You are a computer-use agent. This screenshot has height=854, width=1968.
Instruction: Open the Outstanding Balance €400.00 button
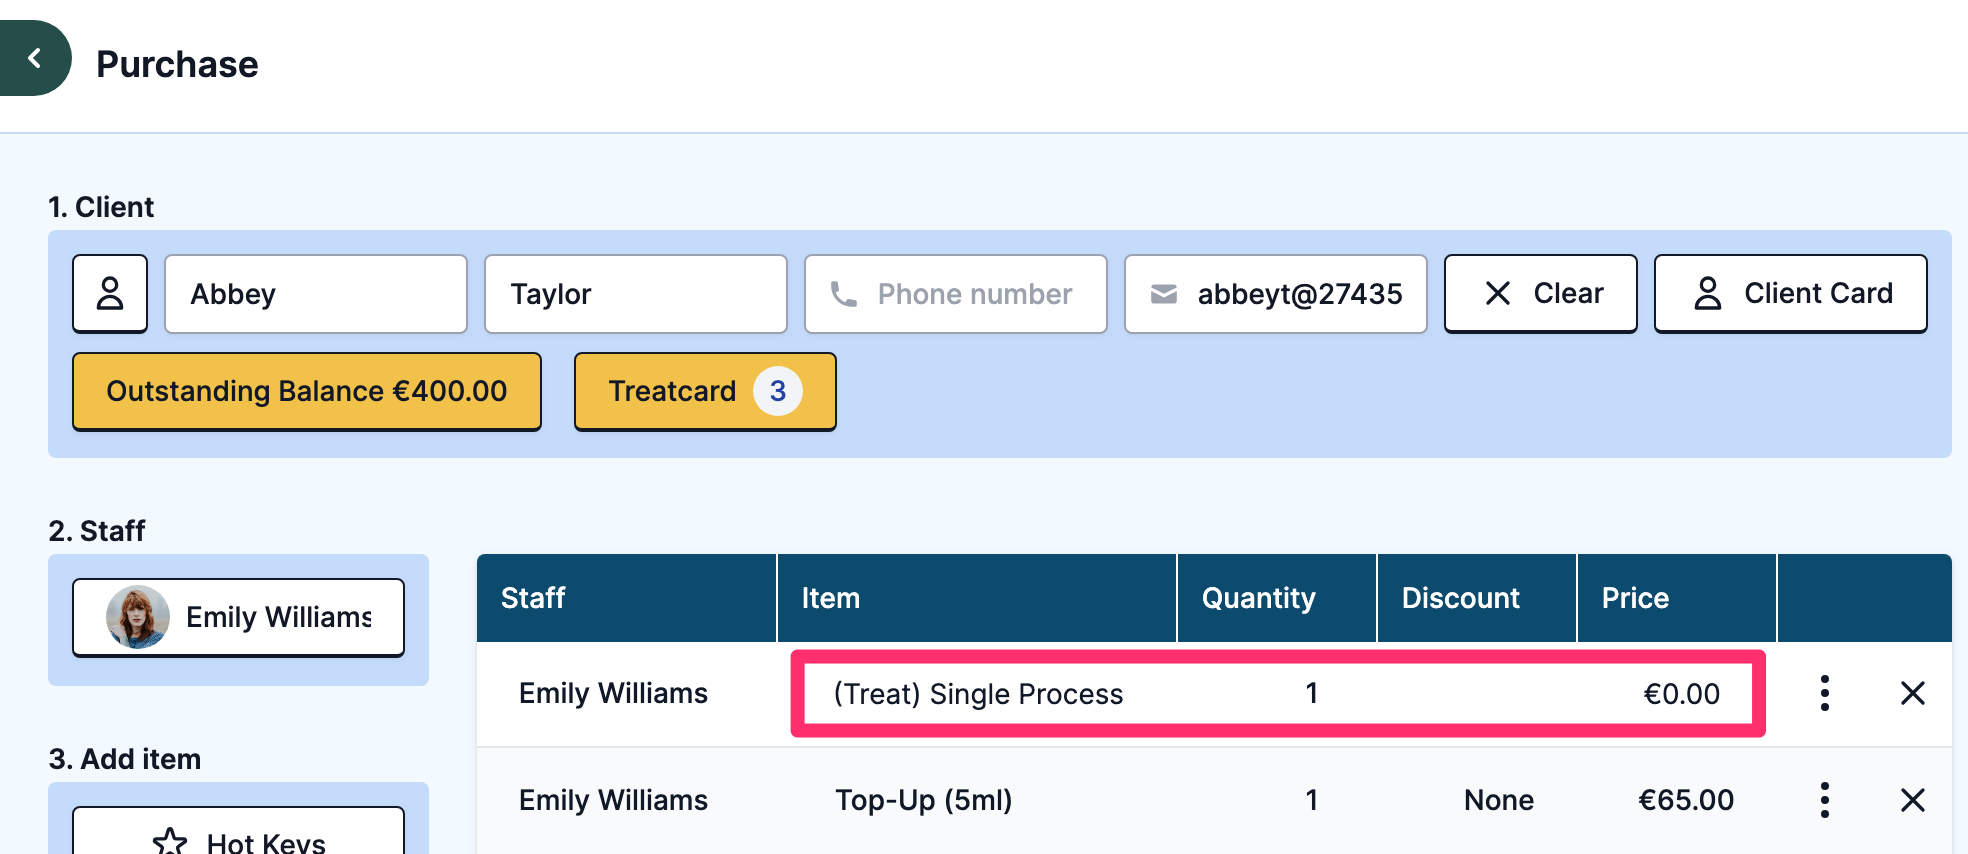click(x=307, y=391)
